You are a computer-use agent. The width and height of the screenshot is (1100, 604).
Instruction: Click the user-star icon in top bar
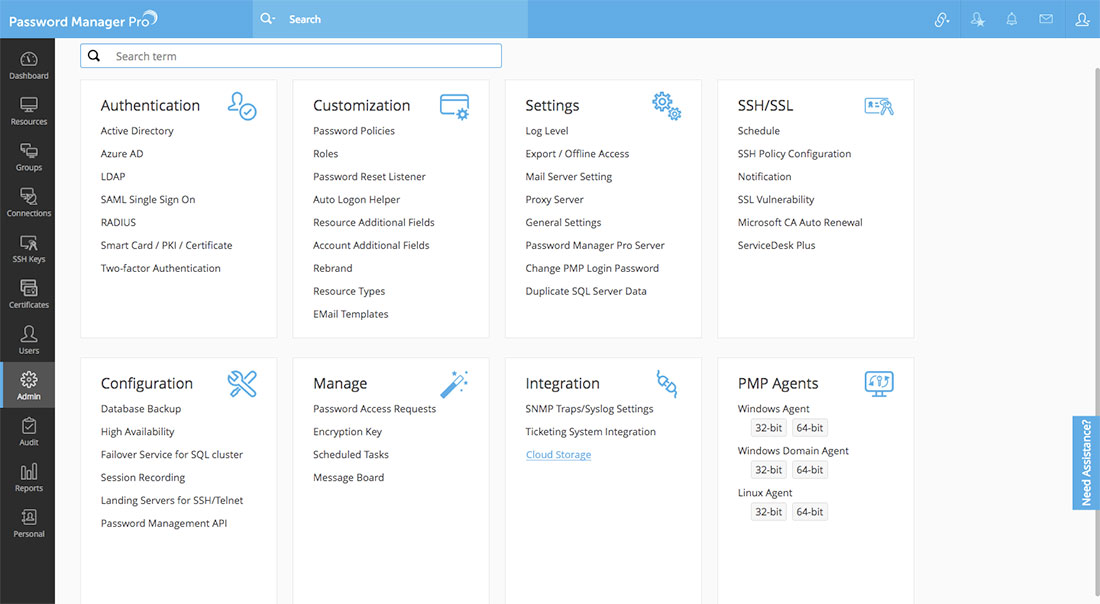point(977,20)
